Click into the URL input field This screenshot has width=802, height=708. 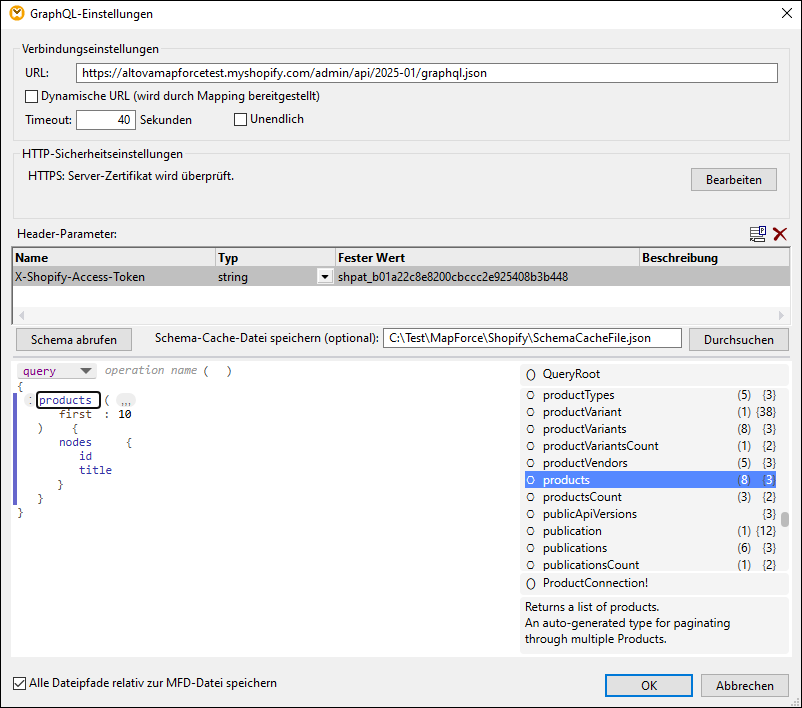click(x=427, y=73)
